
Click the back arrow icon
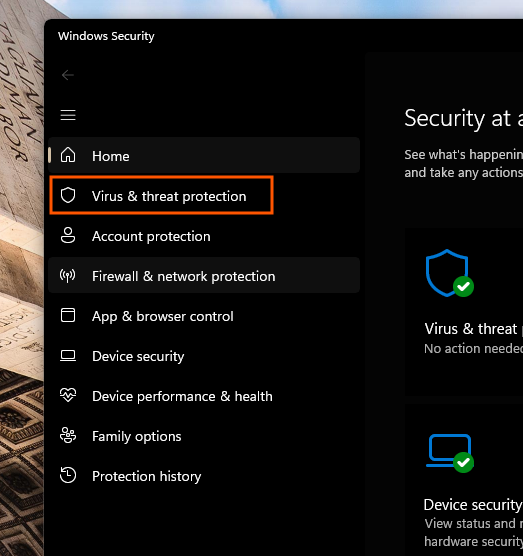click(x=67, y=75)
